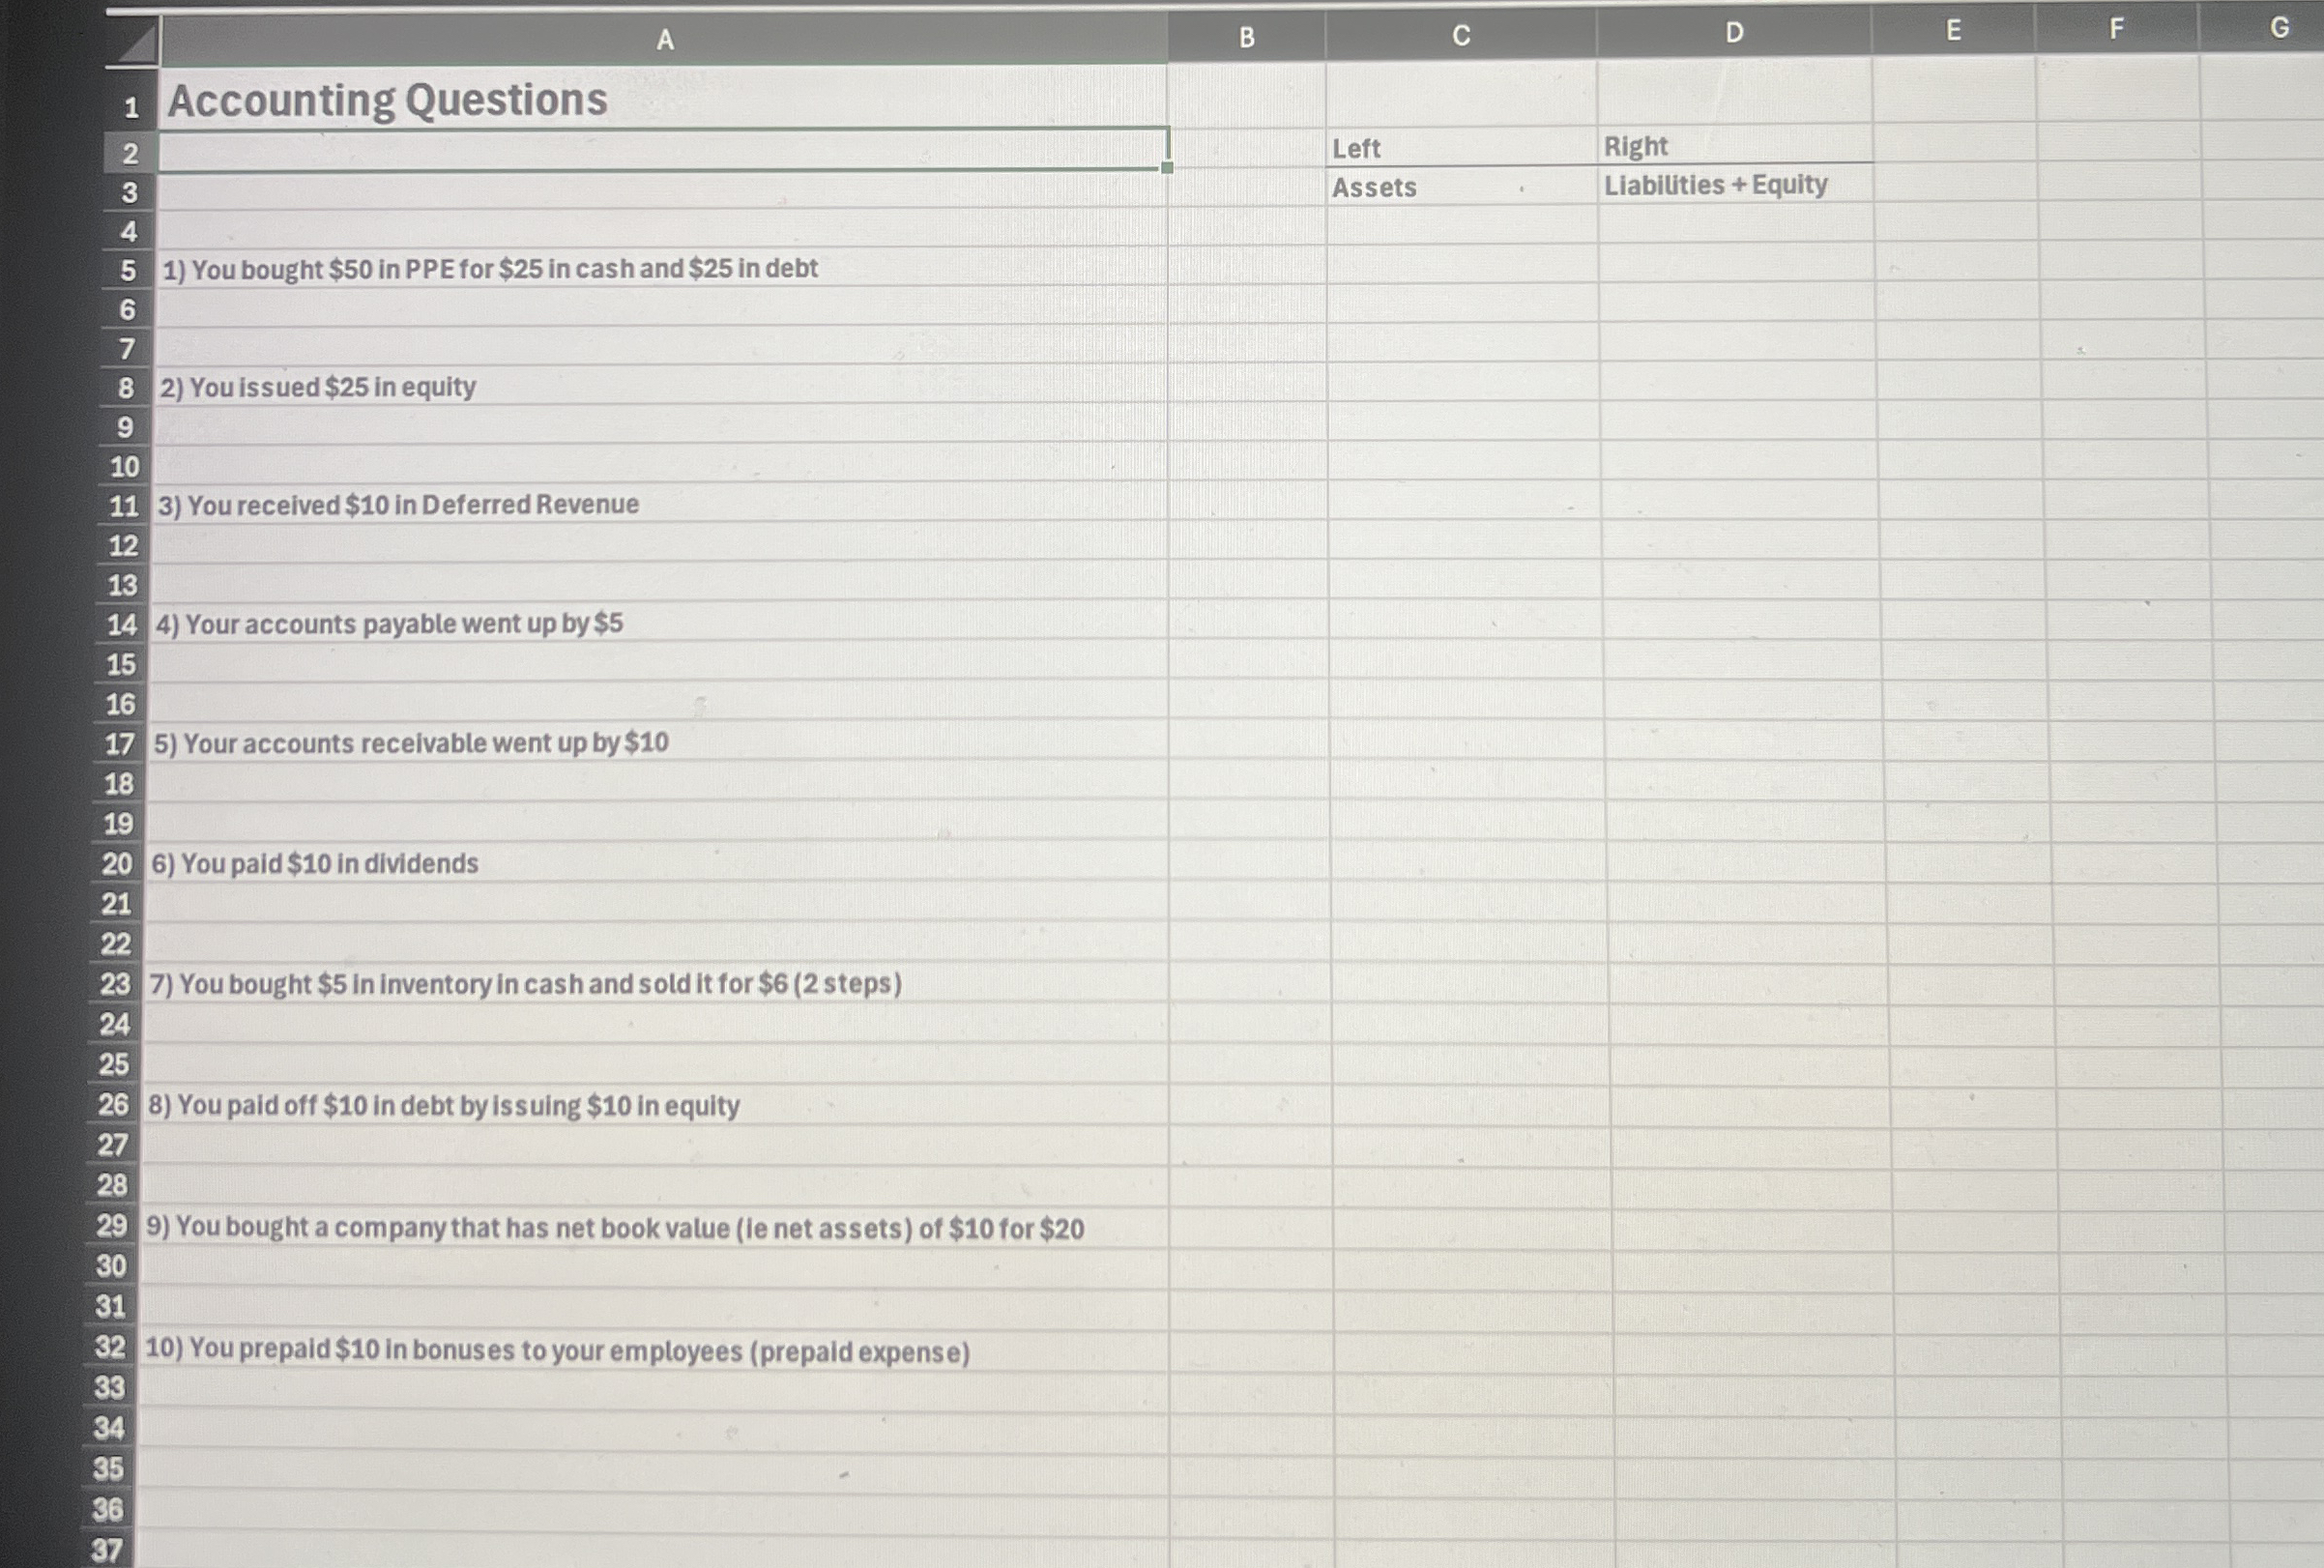
Task: Click the fill handle of selected cell
Action: [x=1167, y=168]
